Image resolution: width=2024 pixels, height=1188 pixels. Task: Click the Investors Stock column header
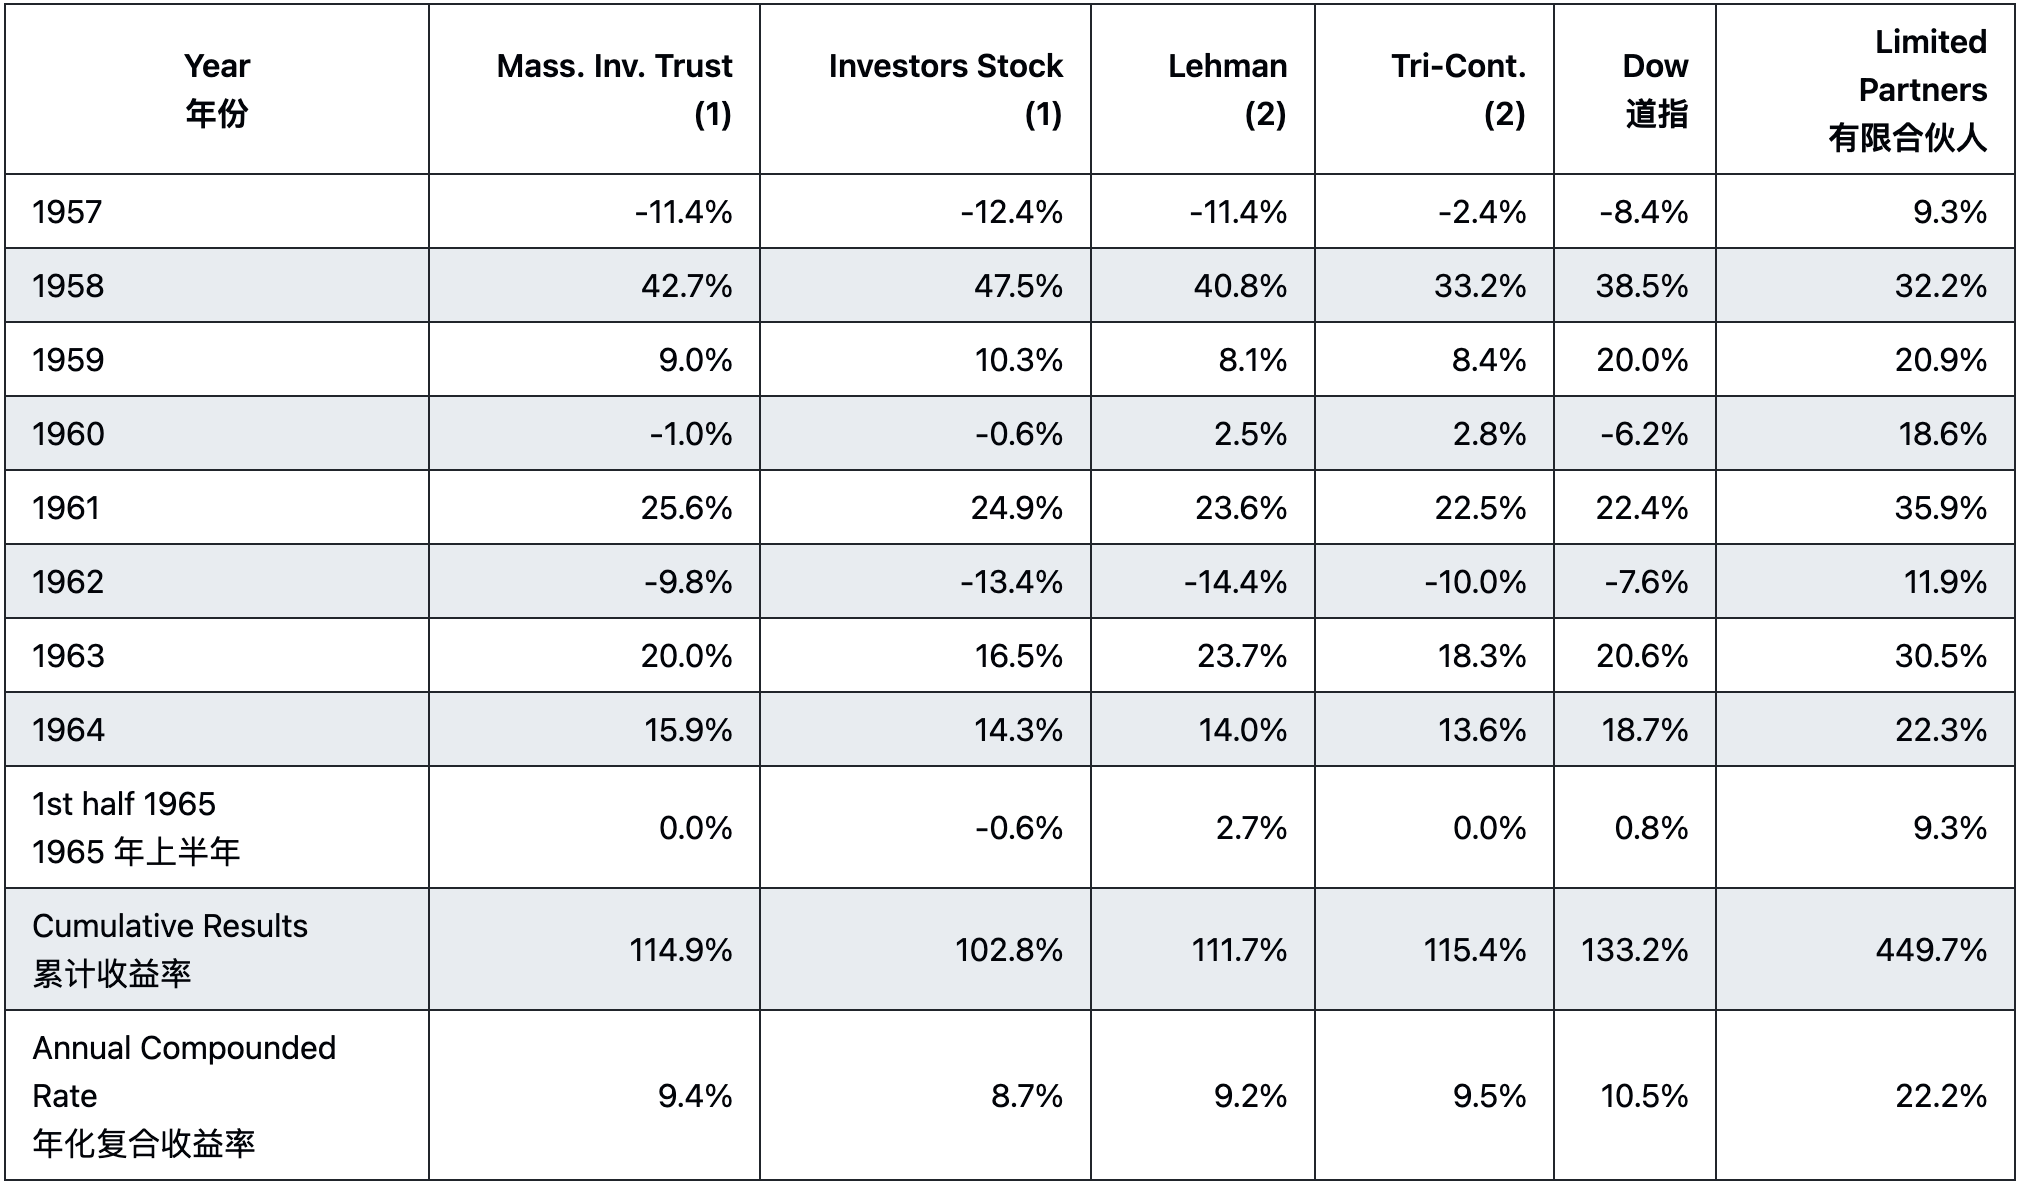[945, 90]
